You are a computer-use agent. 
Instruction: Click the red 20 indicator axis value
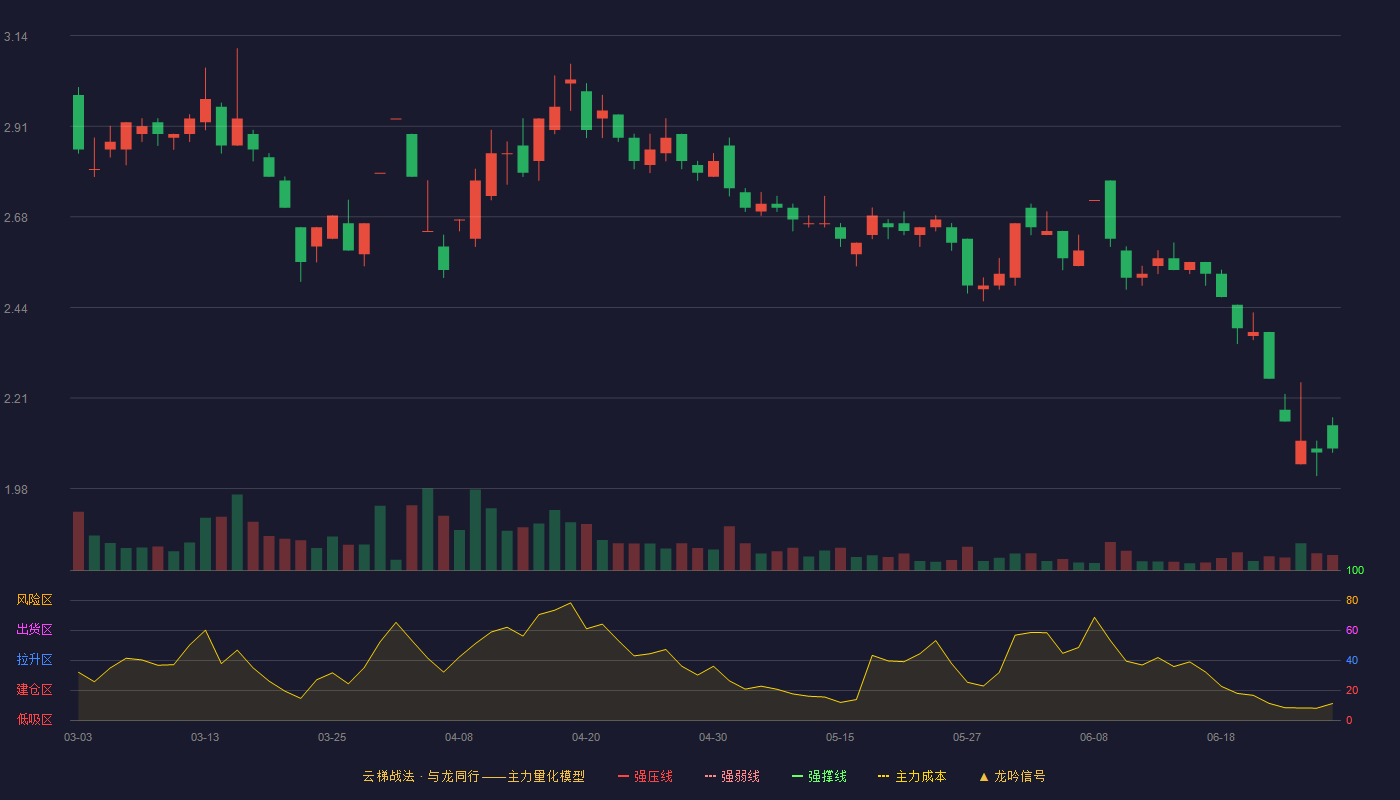[x=1352, y=690]
